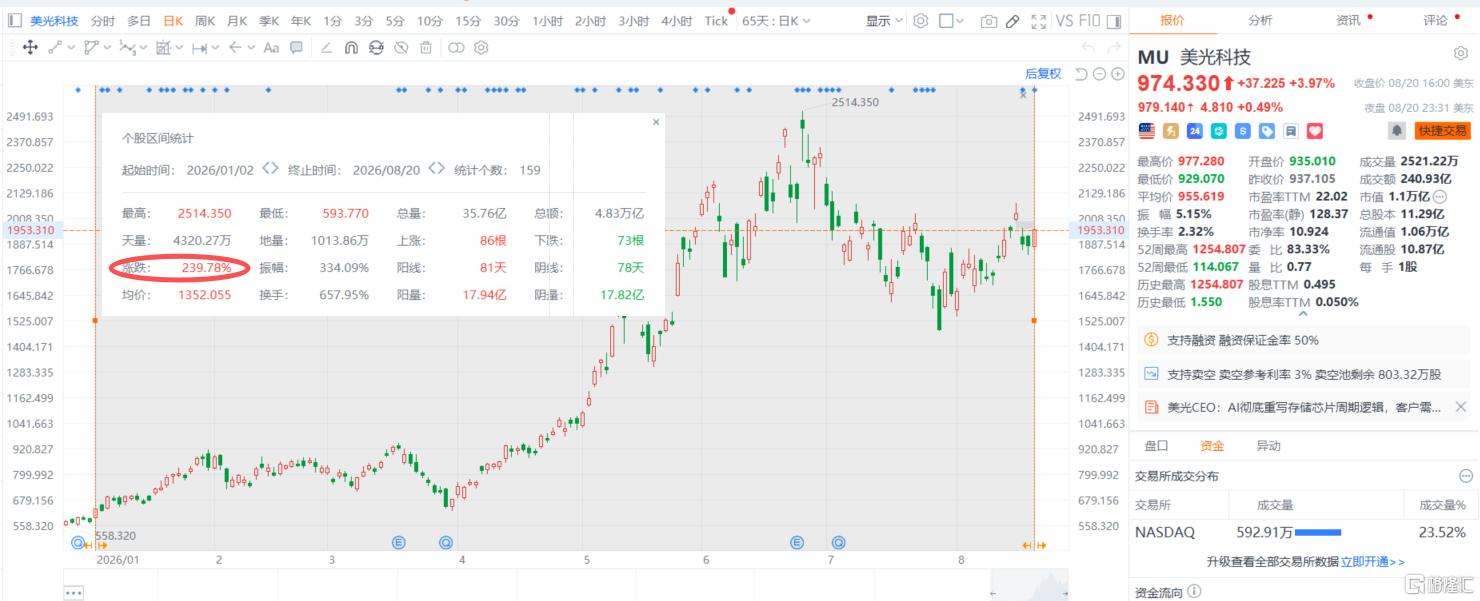Hide all drawings with crossed-eye icon
1480x601 pixels.
[401, 47]
